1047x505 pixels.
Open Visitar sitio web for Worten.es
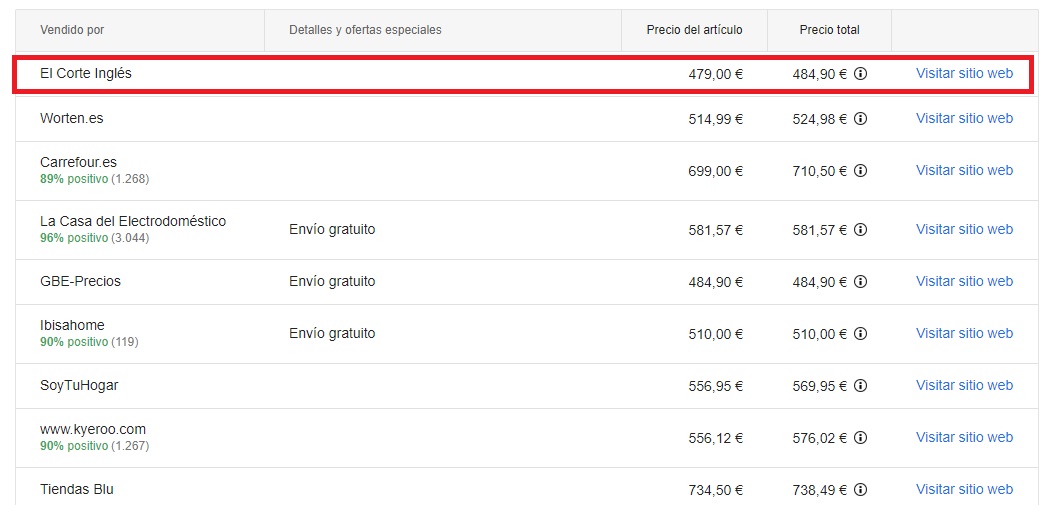click(x=964, y=118)
